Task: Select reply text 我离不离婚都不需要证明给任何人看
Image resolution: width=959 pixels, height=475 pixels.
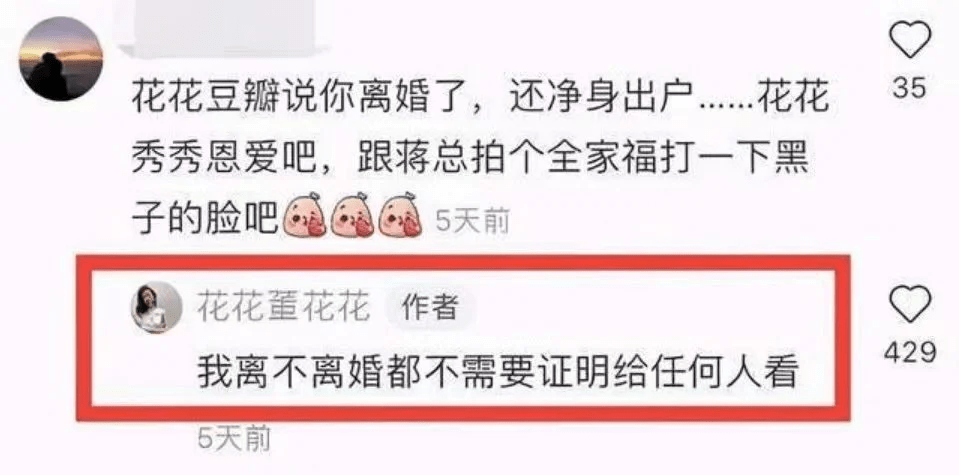Action: [498, 372]
